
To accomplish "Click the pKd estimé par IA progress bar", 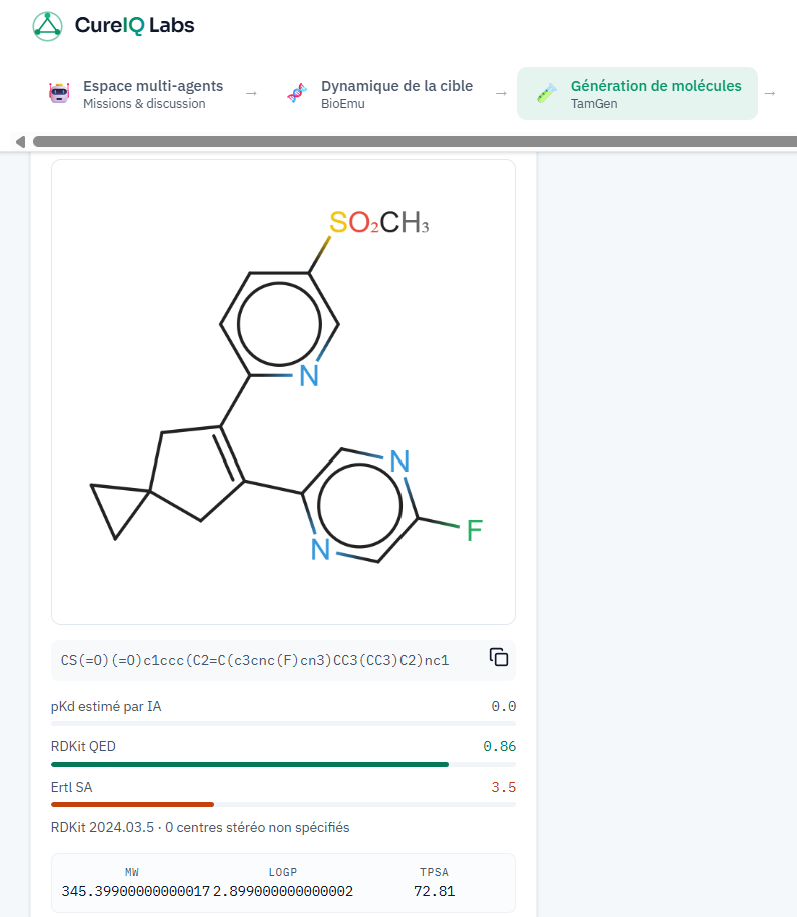I will [284, 724].
